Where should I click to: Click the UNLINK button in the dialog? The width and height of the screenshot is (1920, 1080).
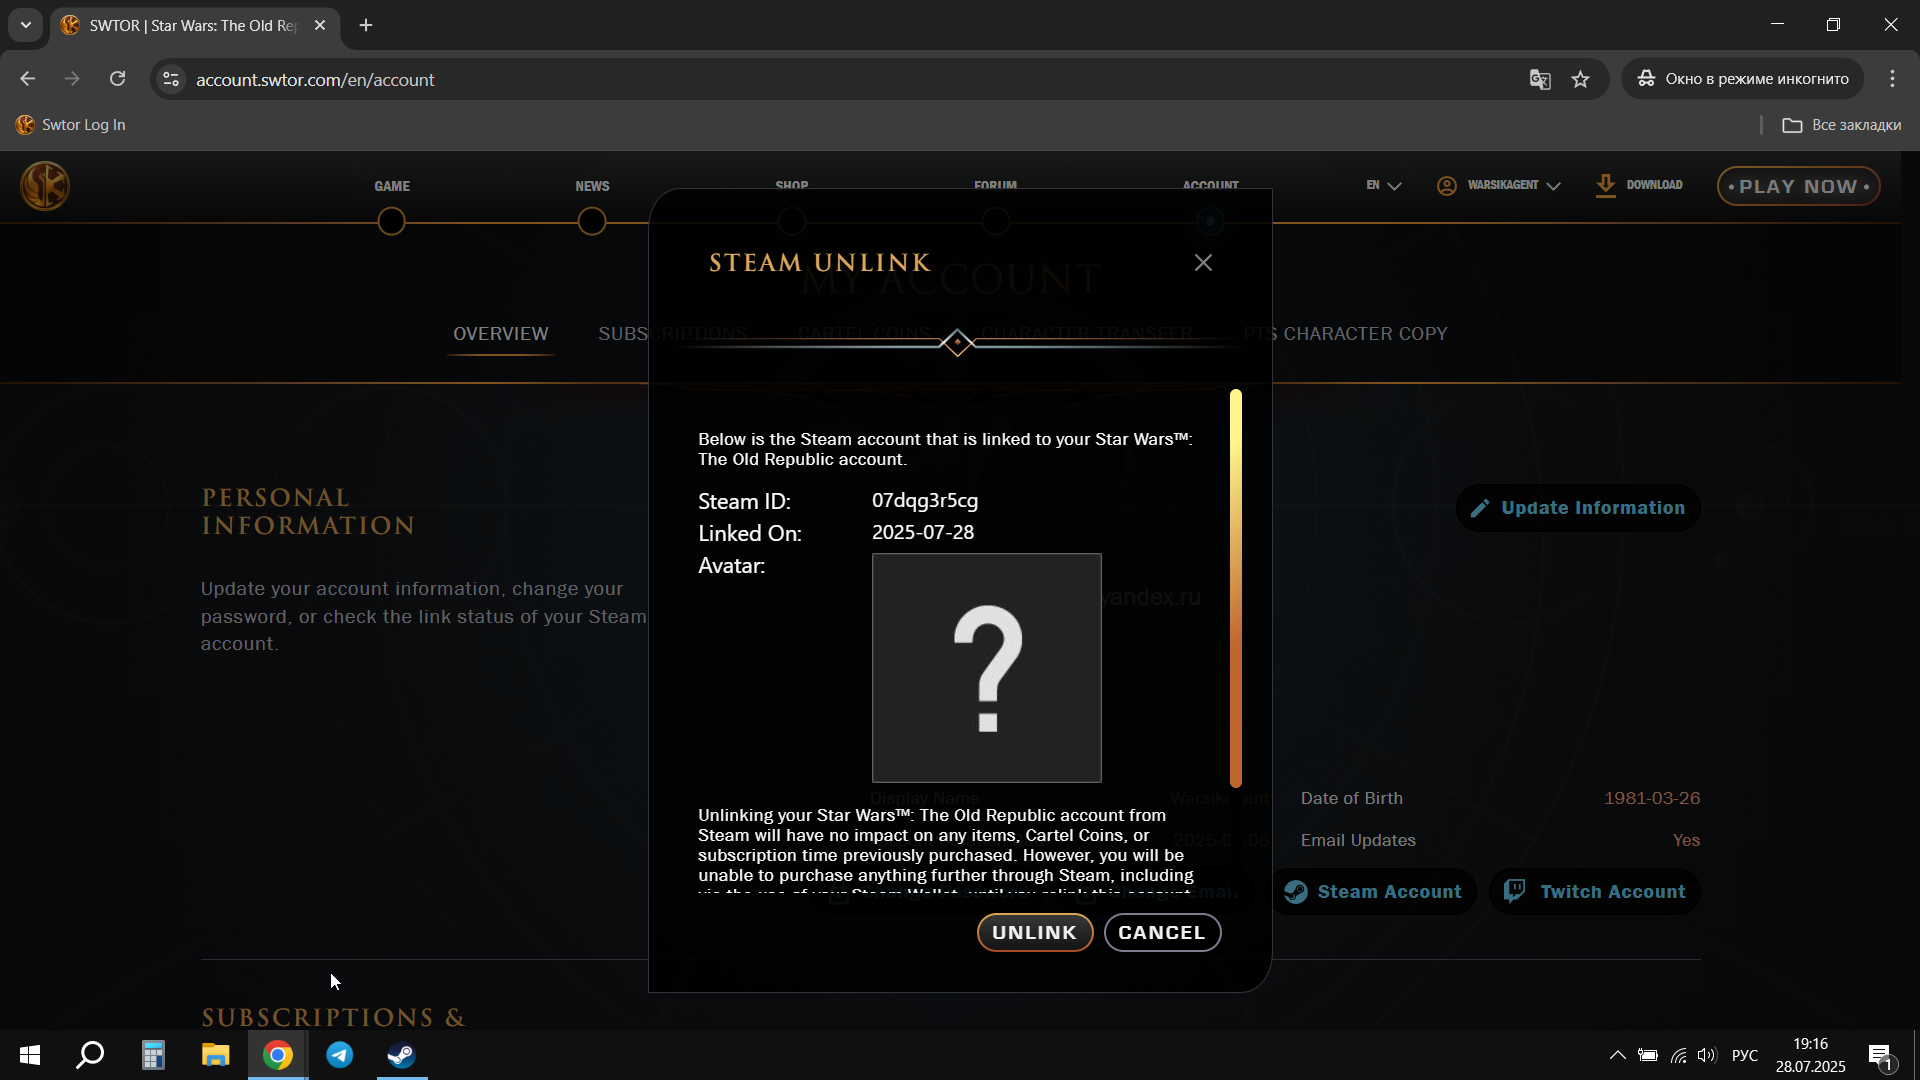(1034, 932)
